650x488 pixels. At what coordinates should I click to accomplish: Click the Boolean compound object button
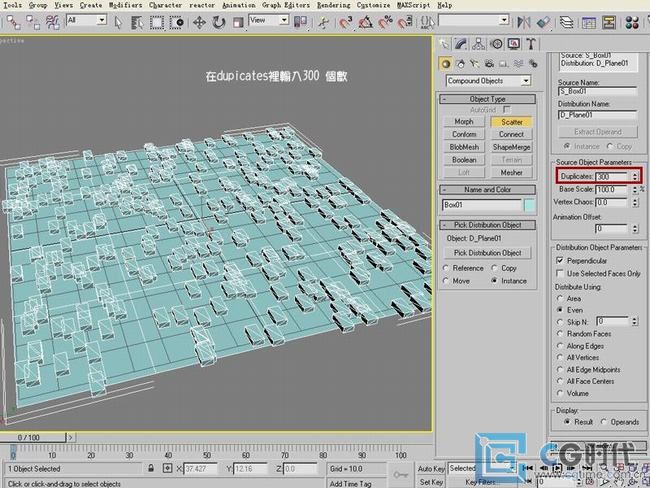click(464, 160)
